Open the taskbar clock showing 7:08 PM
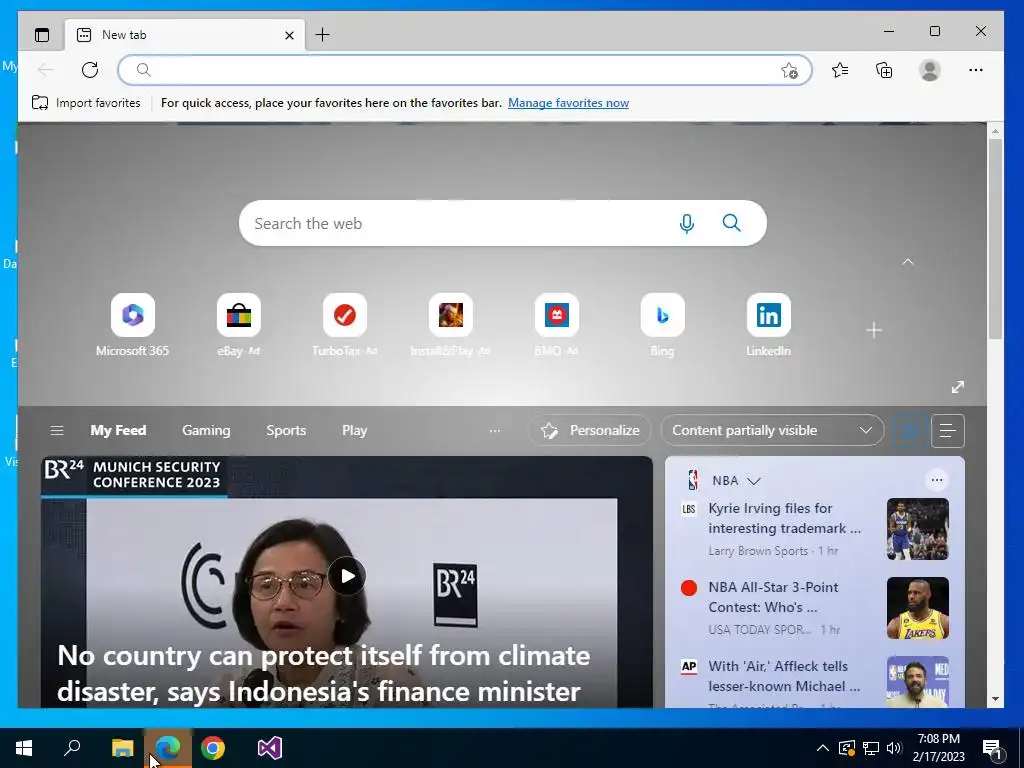This screenshot has height=768, width=1024. pyautogui.click(x=938, y=748)
